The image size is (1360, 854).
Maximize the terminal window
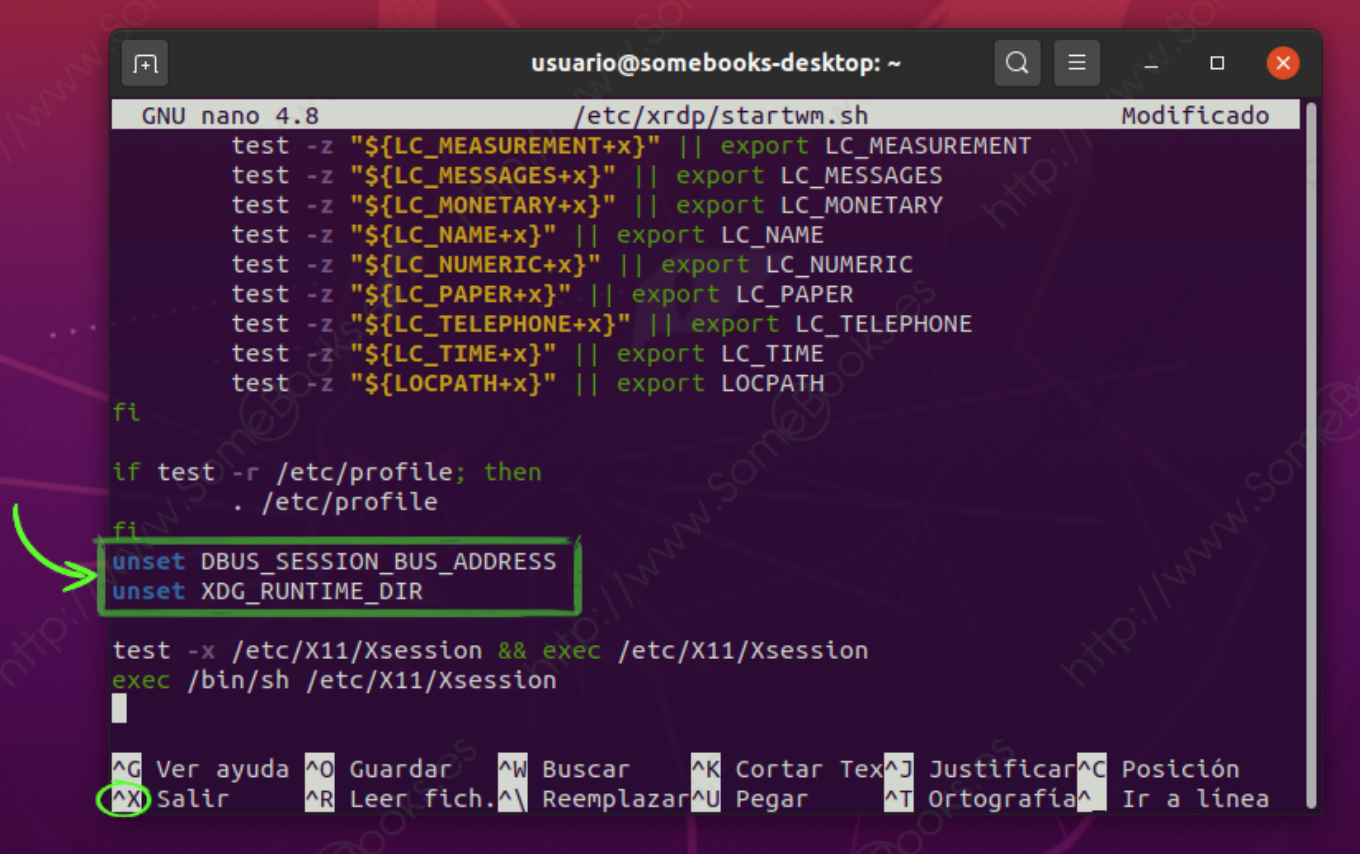click(x=1217, y=64)
